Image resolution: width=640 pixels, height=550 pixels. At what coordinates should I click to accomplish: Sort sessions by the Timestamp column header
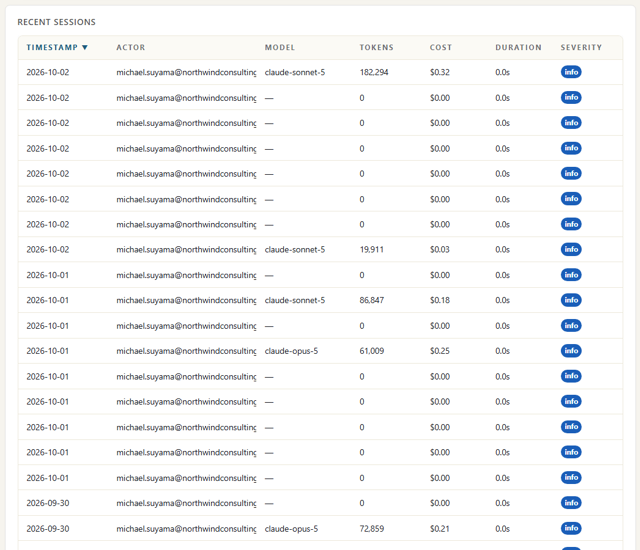tap(57, 47)
